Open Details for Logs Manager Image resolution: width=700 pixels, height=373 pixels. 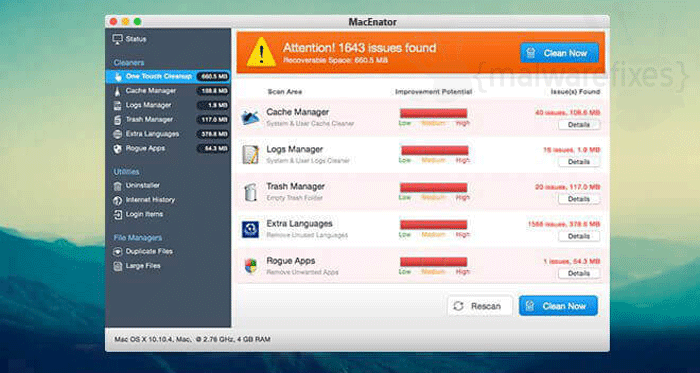click(x=579, y=162)
